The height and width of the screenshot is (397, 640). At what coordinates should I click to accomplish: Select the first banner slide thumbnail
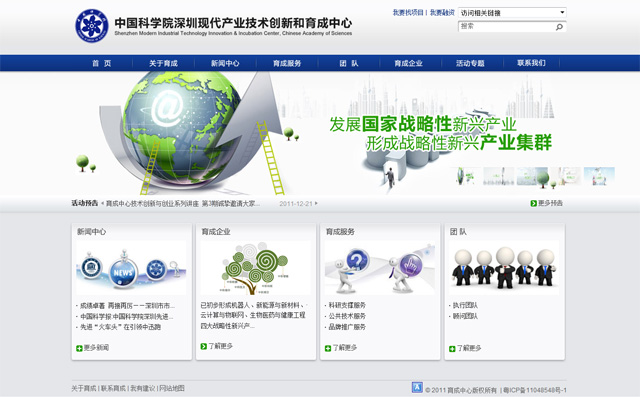(465, 176)
